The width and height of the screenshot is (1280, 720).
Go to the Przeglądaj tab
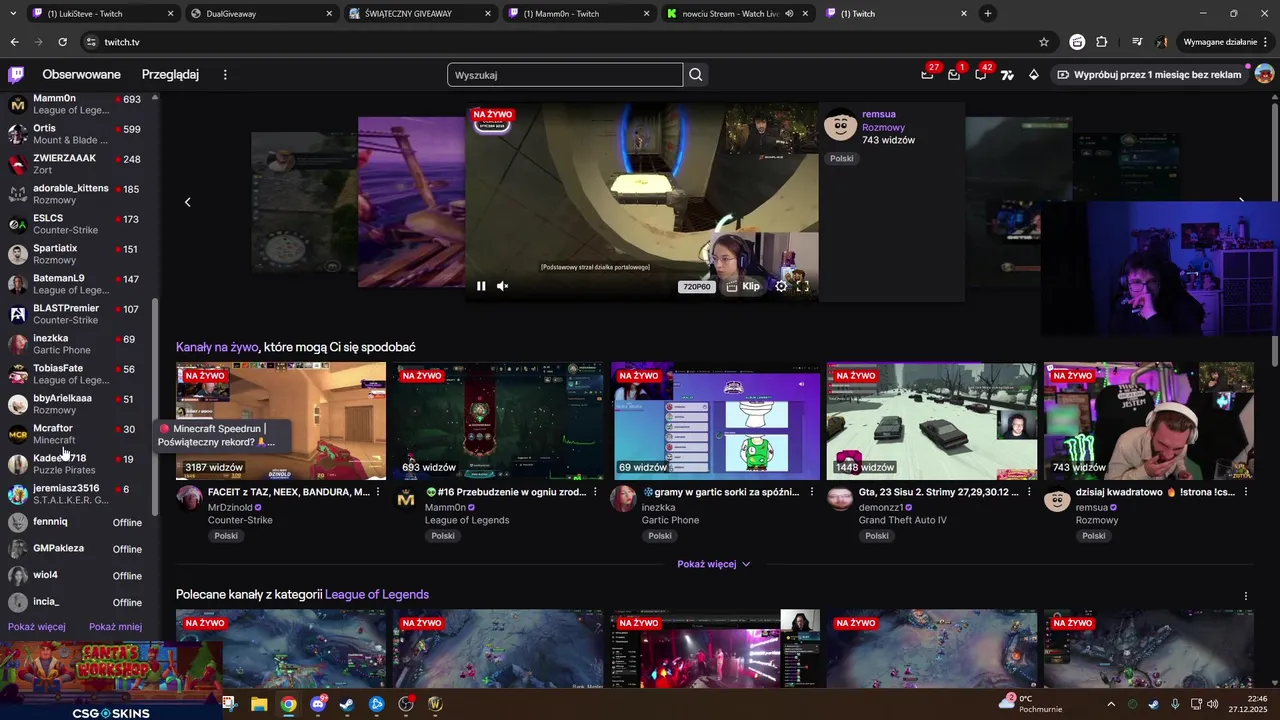pyautogui.click(x=170, y=75)
